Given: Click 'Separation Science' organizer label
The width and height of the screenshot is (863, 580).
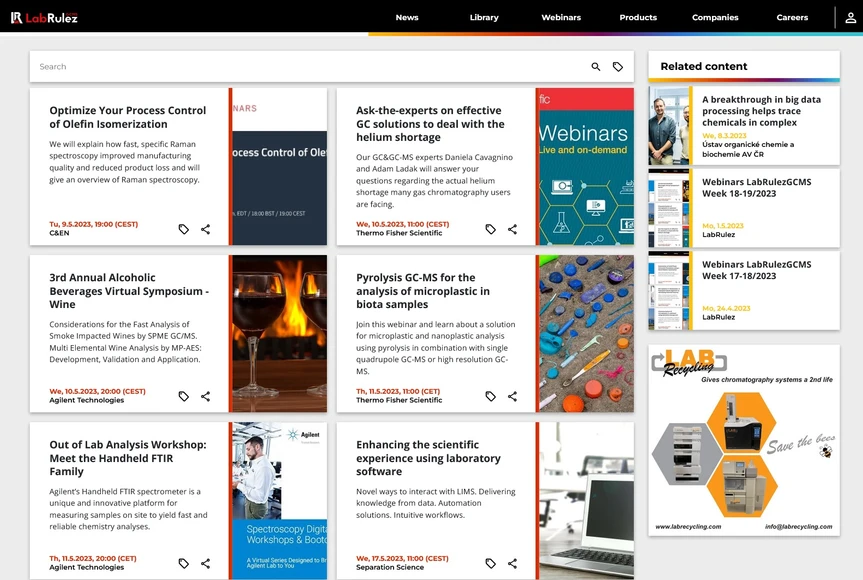Looking at the screenshot, I should 390,567.
